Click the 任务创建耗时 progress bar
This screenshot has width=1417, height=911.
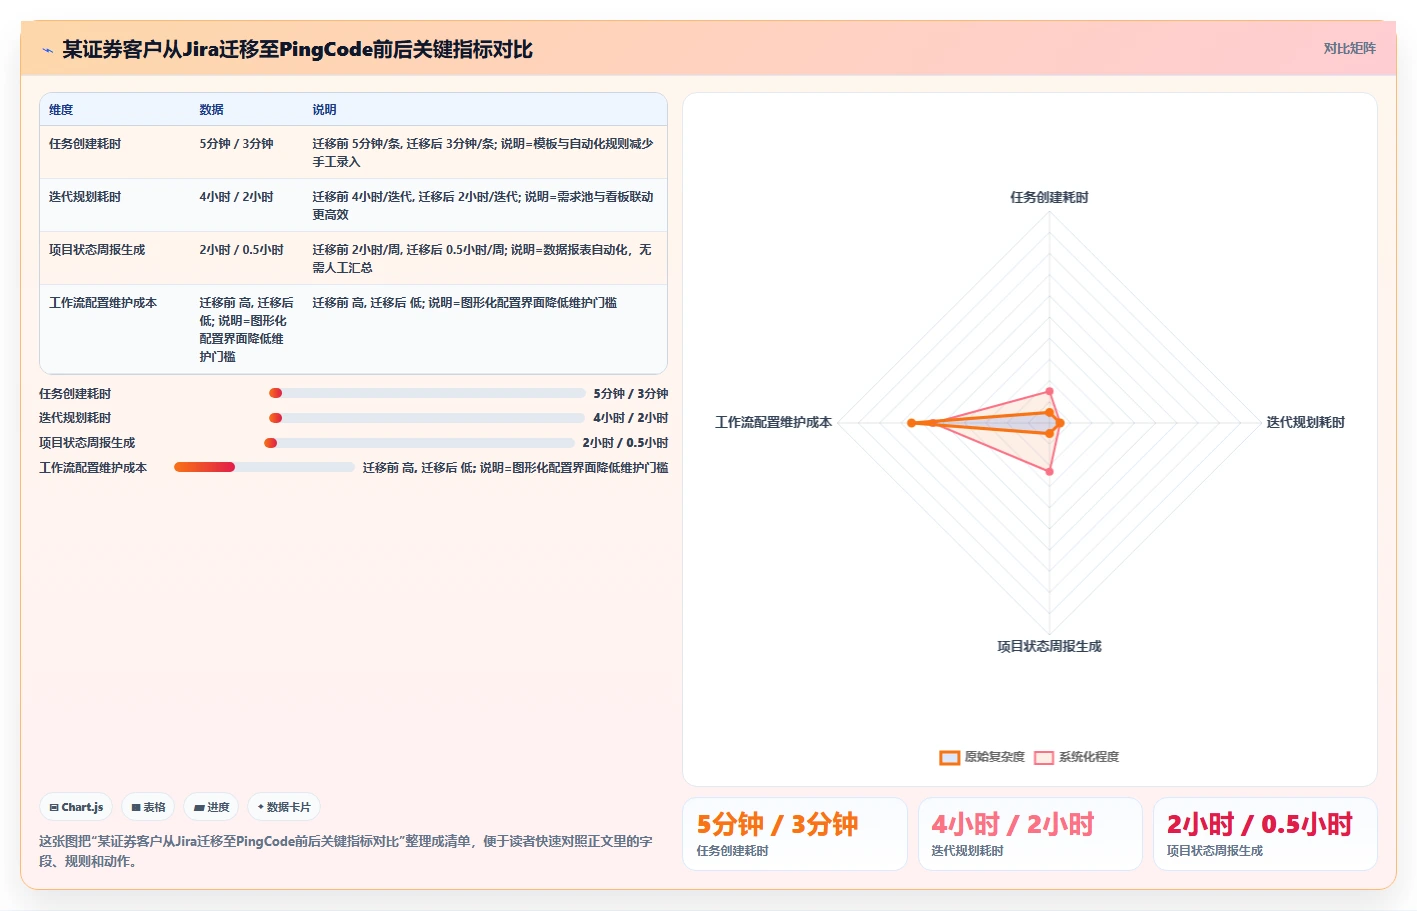click(427, 393)
